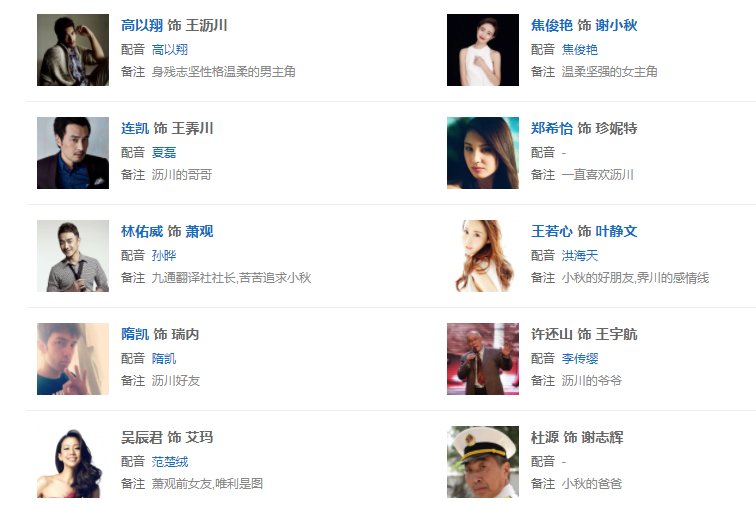The height and width of the screenshot is (505, 756).
Task: Click voice actor link 洪海天
Action: [580, 256]
